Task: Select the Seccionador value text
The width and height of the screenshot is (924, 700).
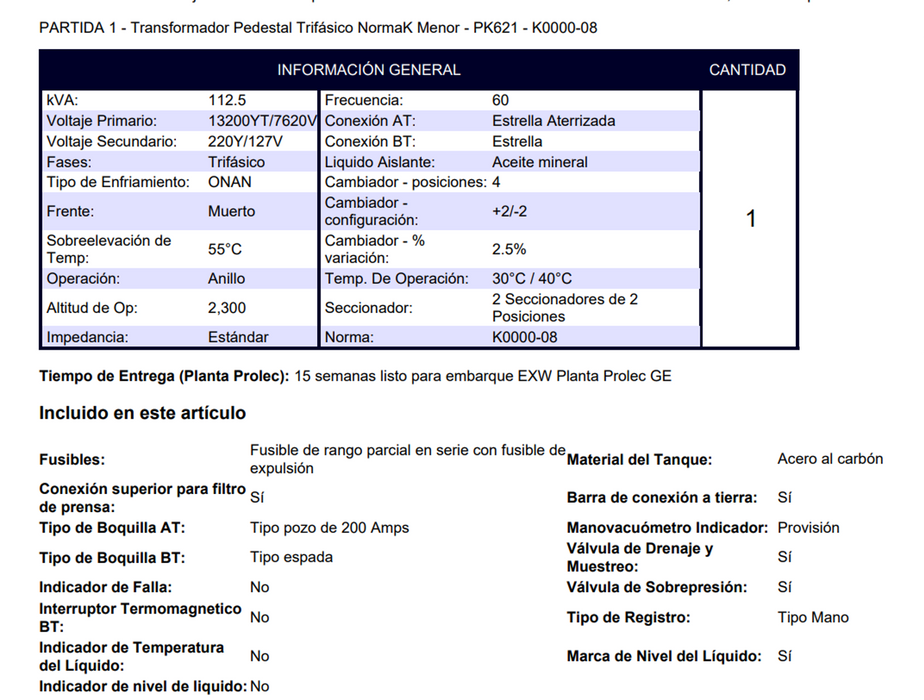Action: (x=564, y=308)
